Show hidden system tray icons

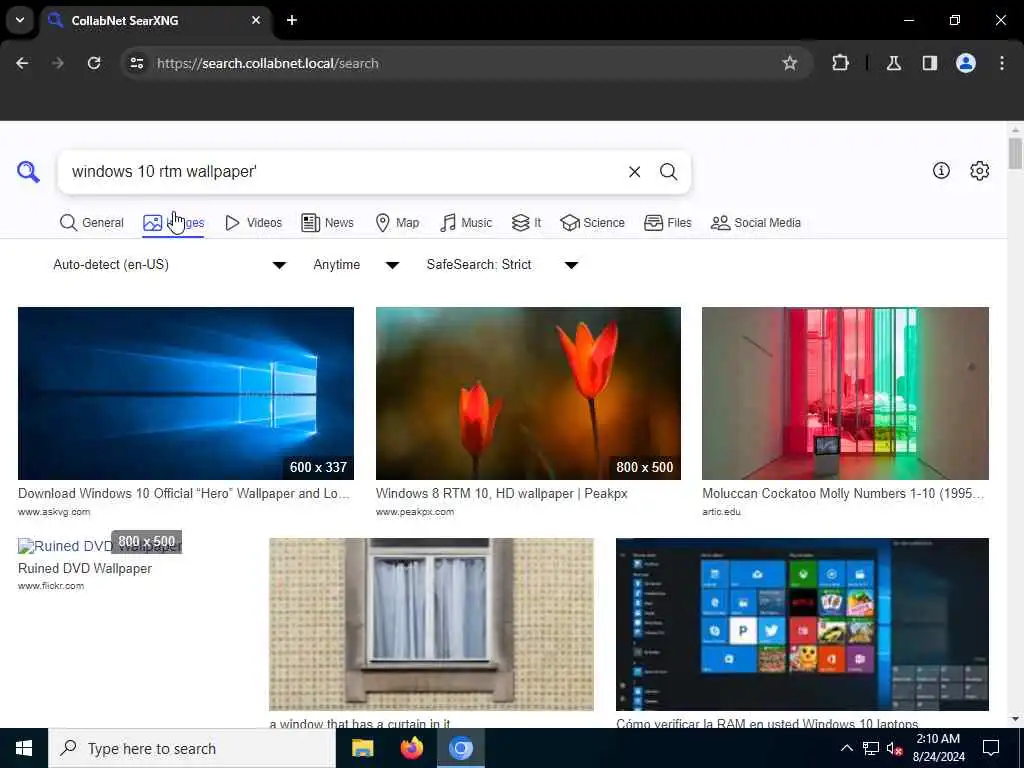coord(846,748)
